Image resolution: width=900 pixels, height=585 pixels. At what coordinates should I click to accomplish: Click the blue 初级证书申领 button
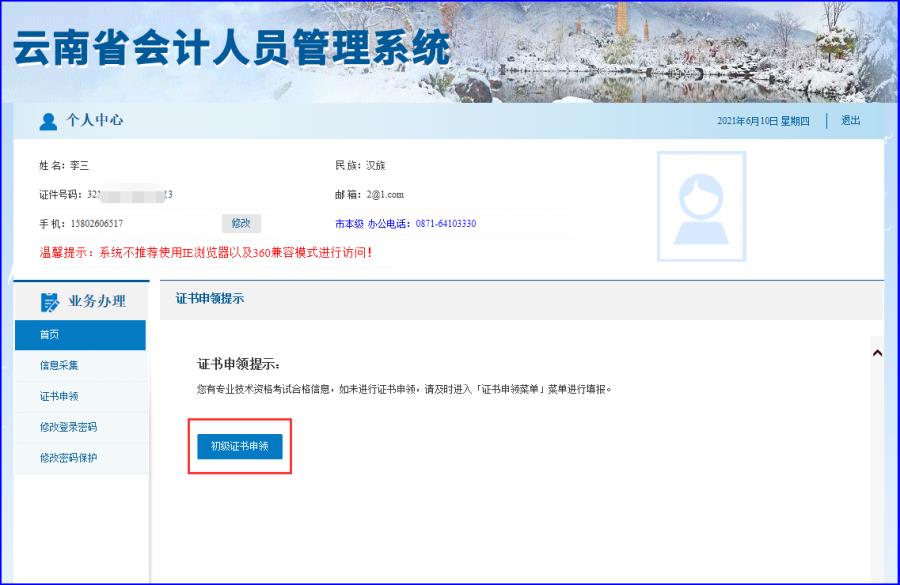tap(240, 446)
